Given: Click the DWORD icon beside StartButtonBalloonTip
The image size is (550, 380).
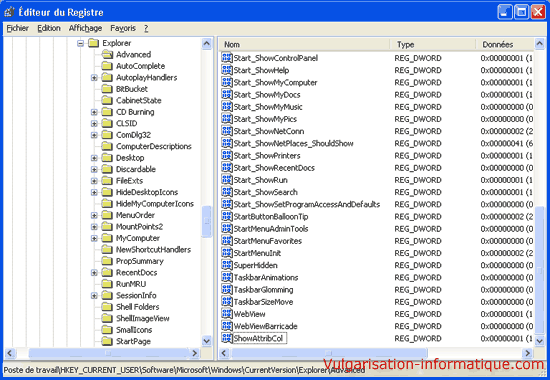Looking at the screenshot, I should pyautogui.click(x=227, y=216).
